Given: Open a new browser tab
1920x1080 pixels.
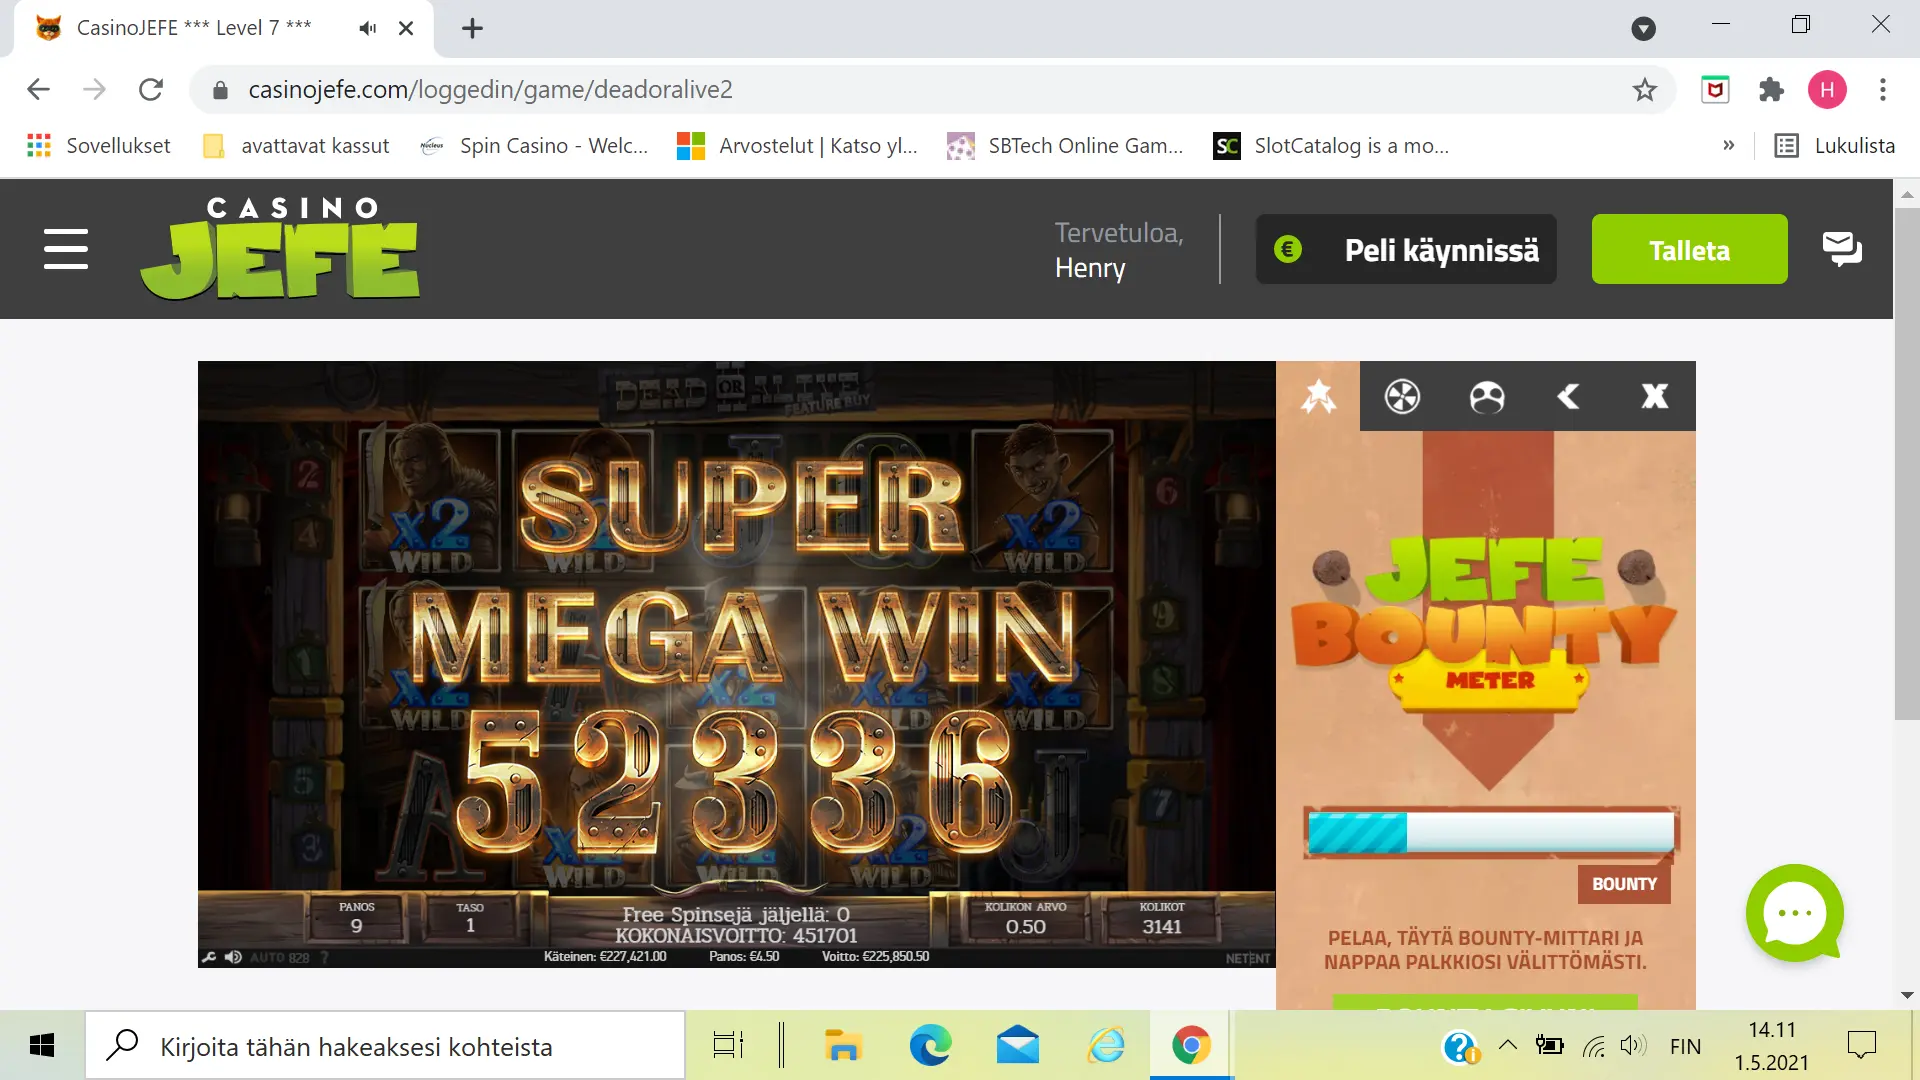Looking at the screenshot, I should [x=472, y=28].
